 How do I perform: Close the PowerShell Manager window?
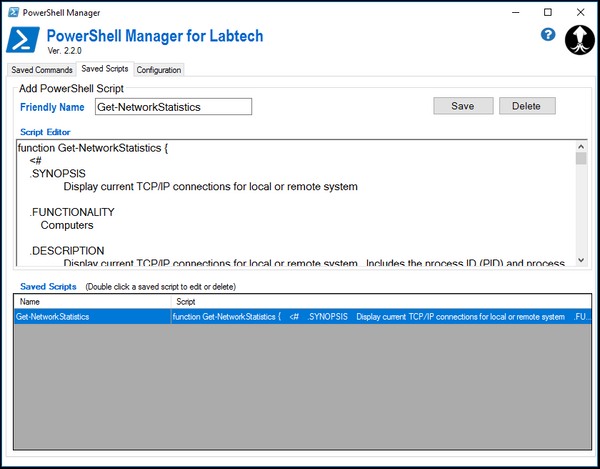coord(580,12)
